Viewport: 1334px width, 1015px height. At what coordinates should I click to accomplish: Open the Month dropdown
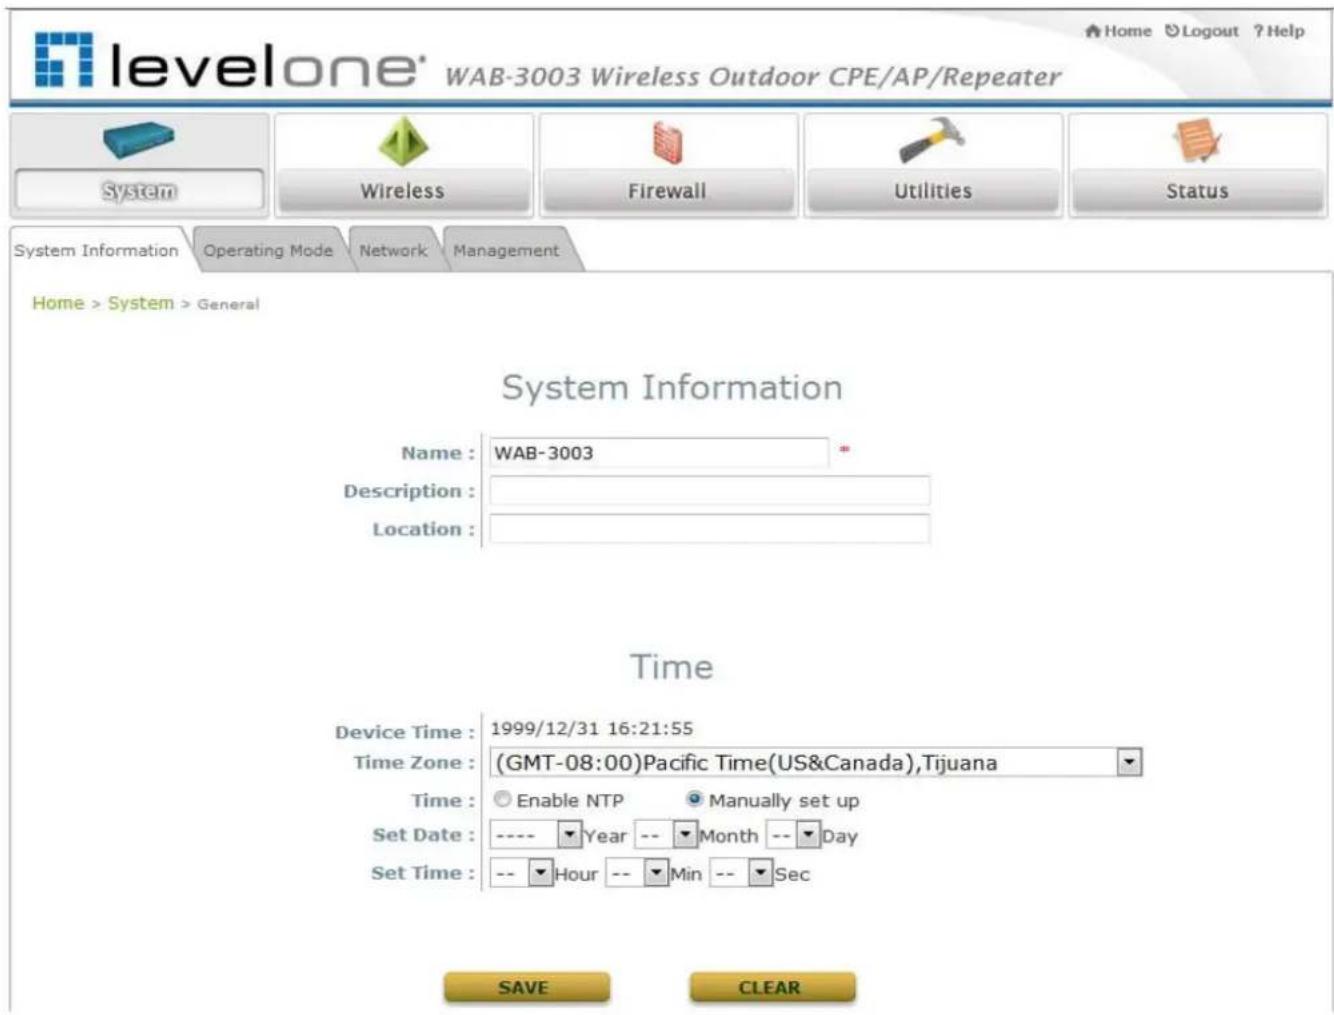tap(666, 835)
